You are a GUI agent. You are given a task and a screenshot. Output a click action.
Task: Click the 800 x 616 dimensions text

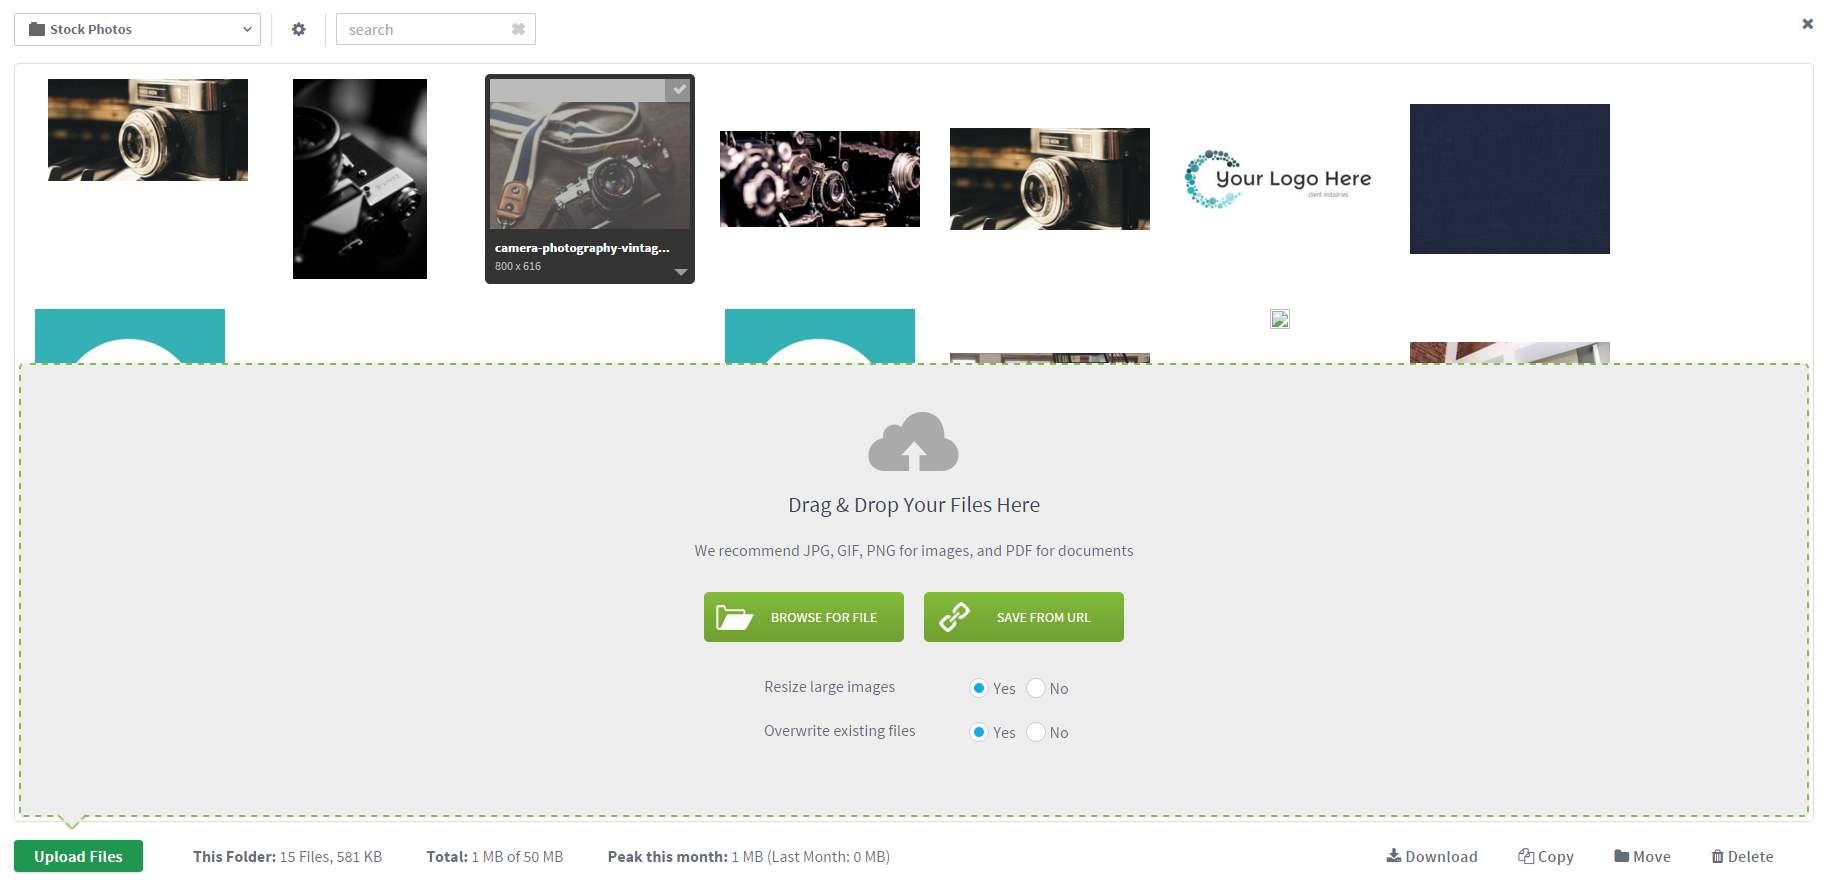pos(518,266)
